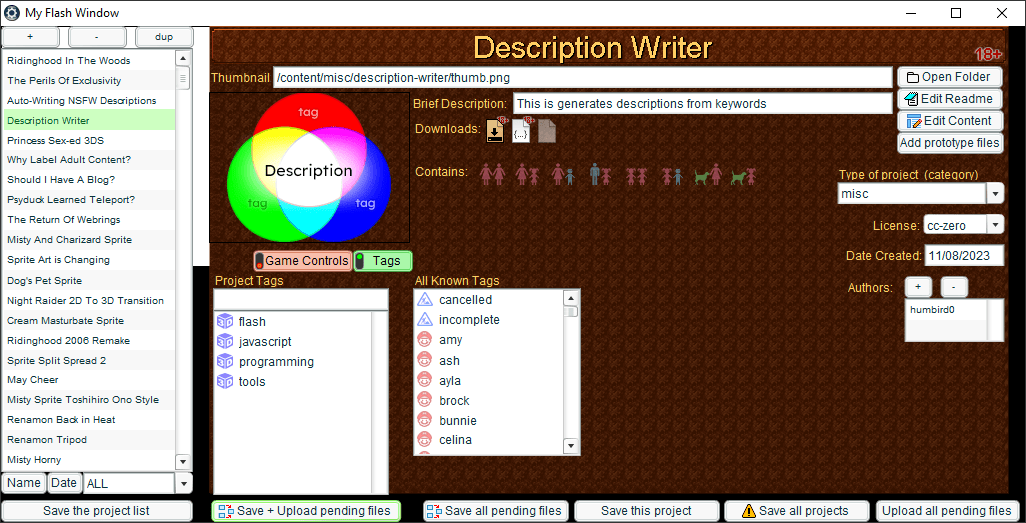Image resolution: width=1026 pixels, height=523 pixels.
Task: Toggle the Game Controls panel switch
Action: click(303, 261)
